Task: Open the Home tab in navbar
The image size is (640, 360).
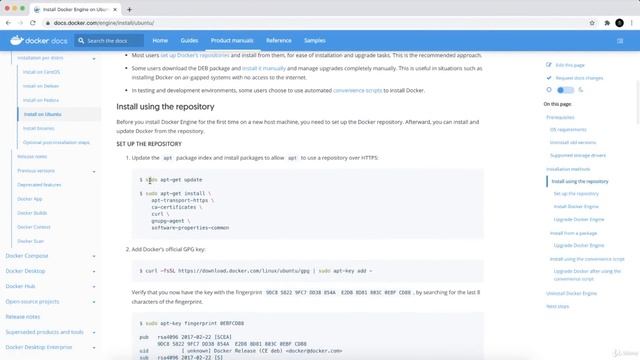Action: pyautogui.click(x=160, y=40)
